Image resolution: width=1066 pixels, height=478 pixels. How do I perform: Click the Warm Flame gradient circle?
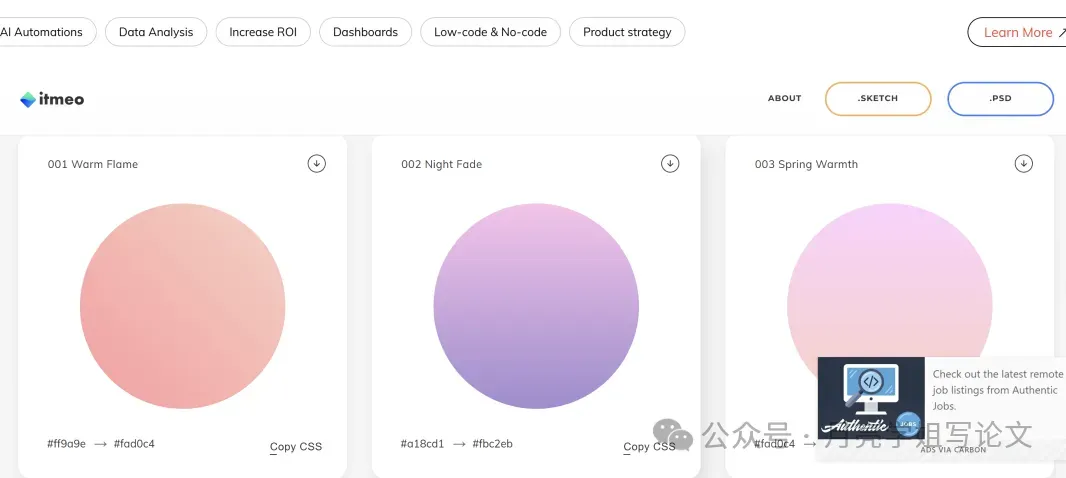[x=182, y=306]
